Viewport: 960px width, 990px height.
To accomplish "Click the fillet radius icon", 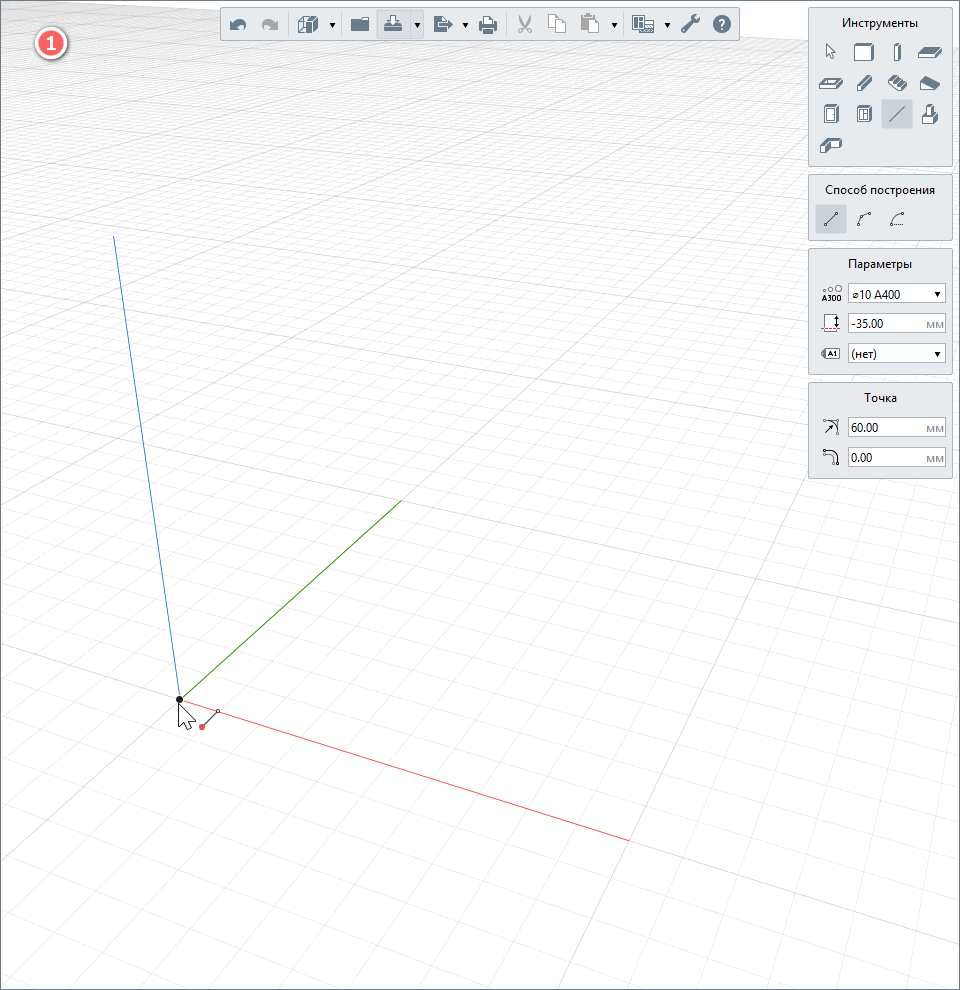I will pos(831,457).
